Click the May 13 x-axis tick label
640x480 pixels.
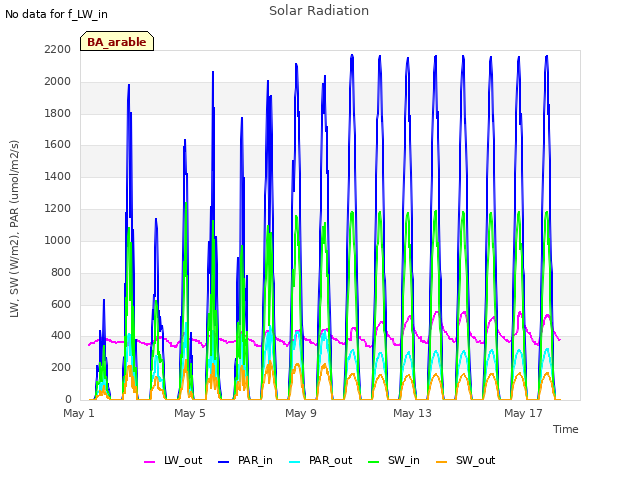(x=412, y=413)
